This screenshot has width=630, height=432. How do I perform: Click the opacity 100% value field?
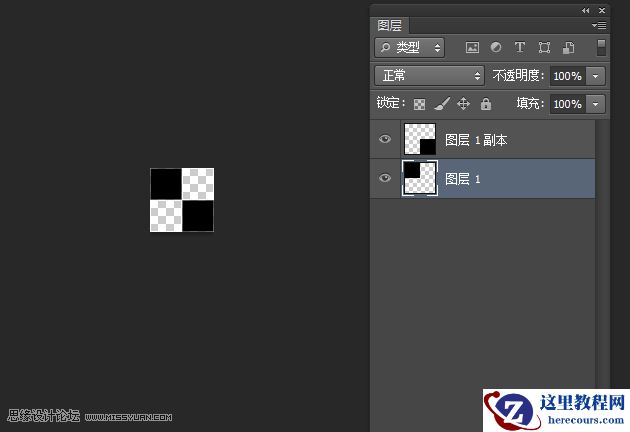[x=568, y=76]
